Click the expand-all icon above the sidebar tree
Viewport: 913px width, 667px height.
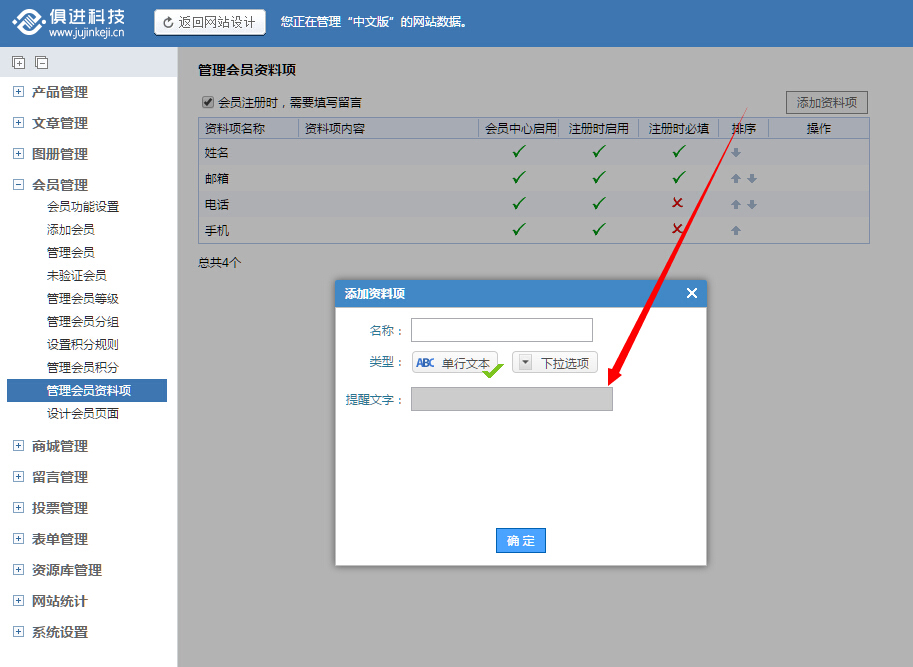pos(18,62)
